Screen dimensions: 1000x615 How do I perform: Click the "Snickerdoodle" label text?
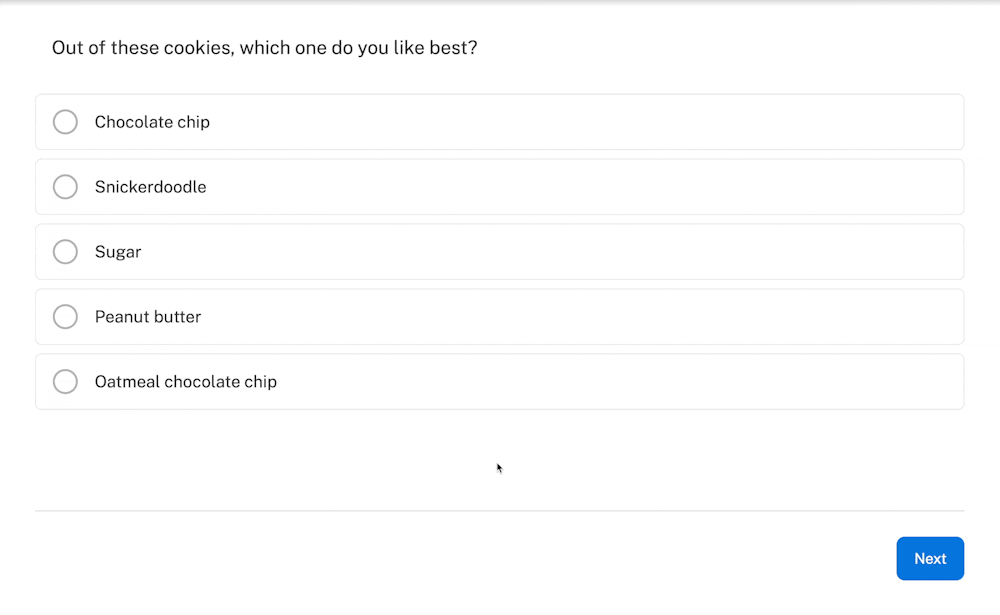[x=150, y=187]
